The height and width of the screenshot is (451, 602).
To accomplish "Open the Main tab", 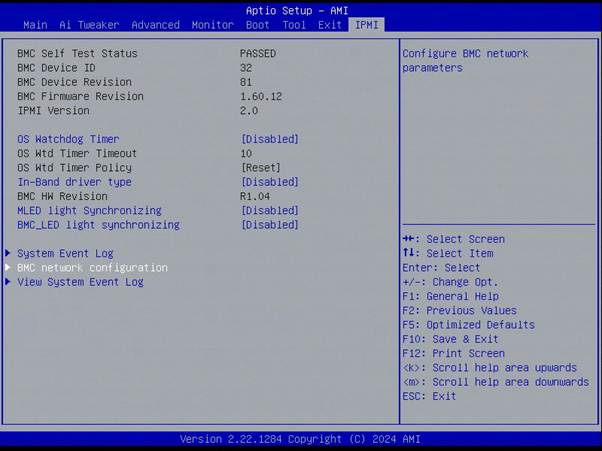I will coord(35,25).
